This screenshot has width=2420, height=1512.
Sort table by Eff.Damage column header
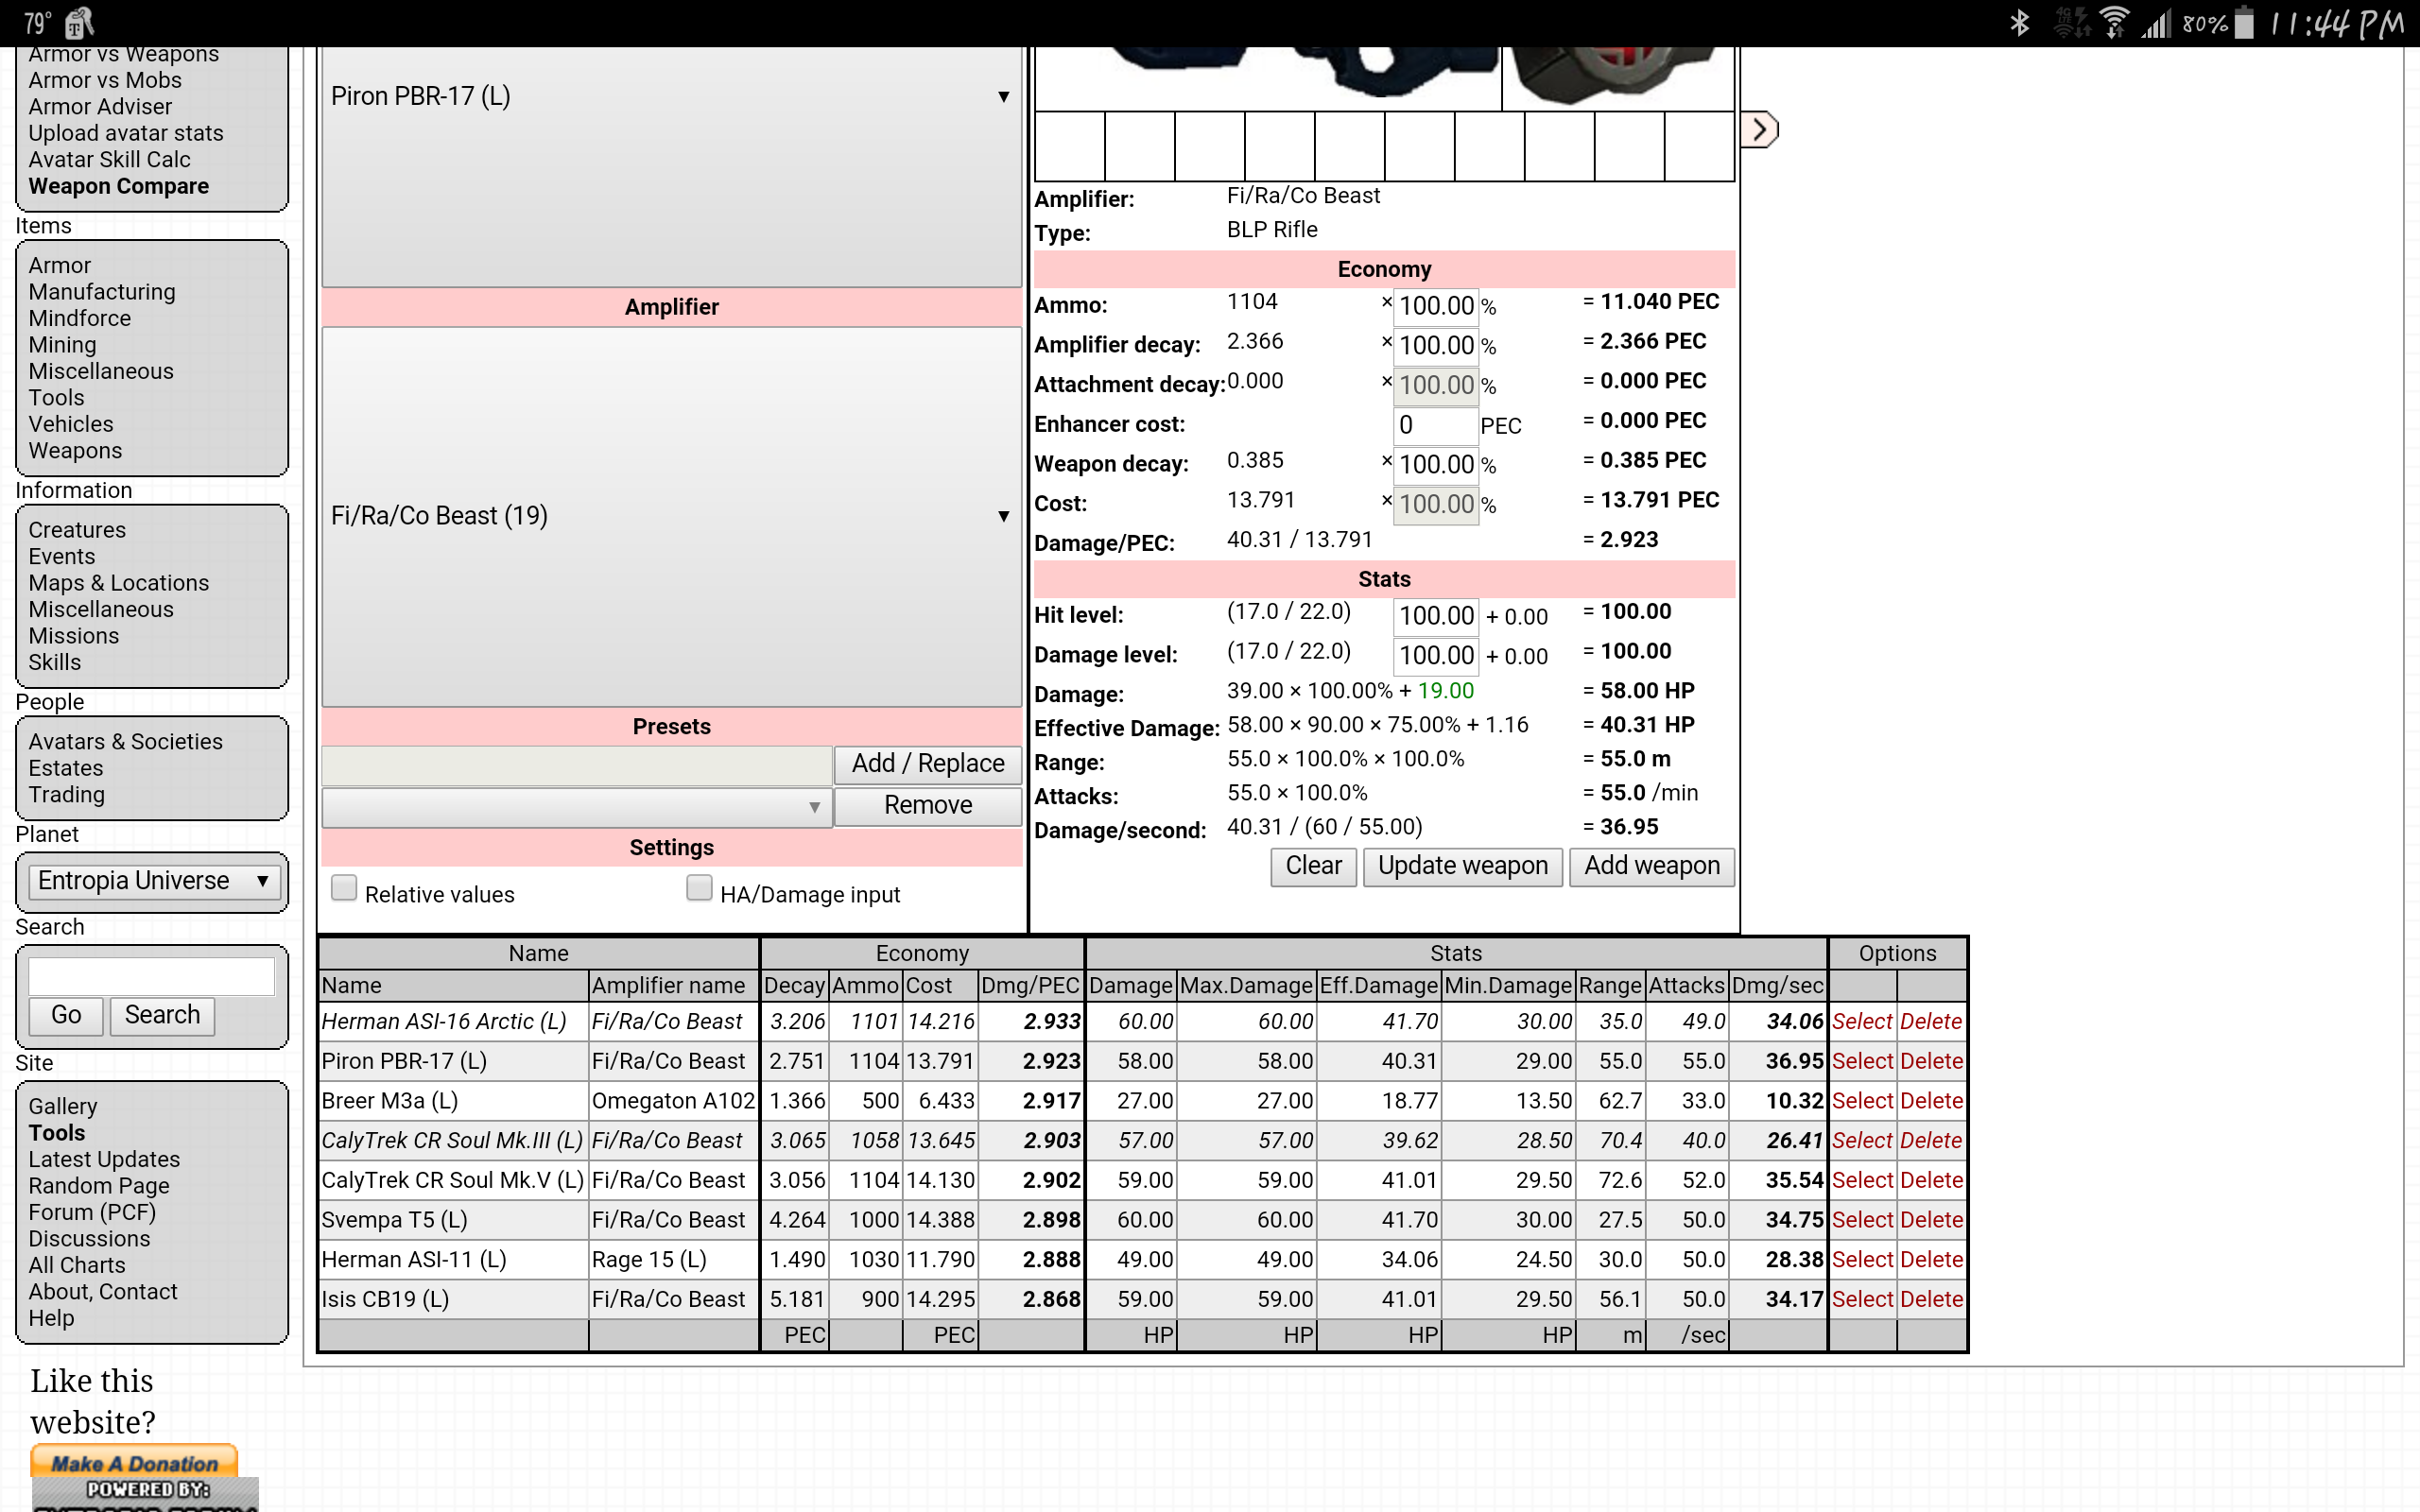(1378, 986)
